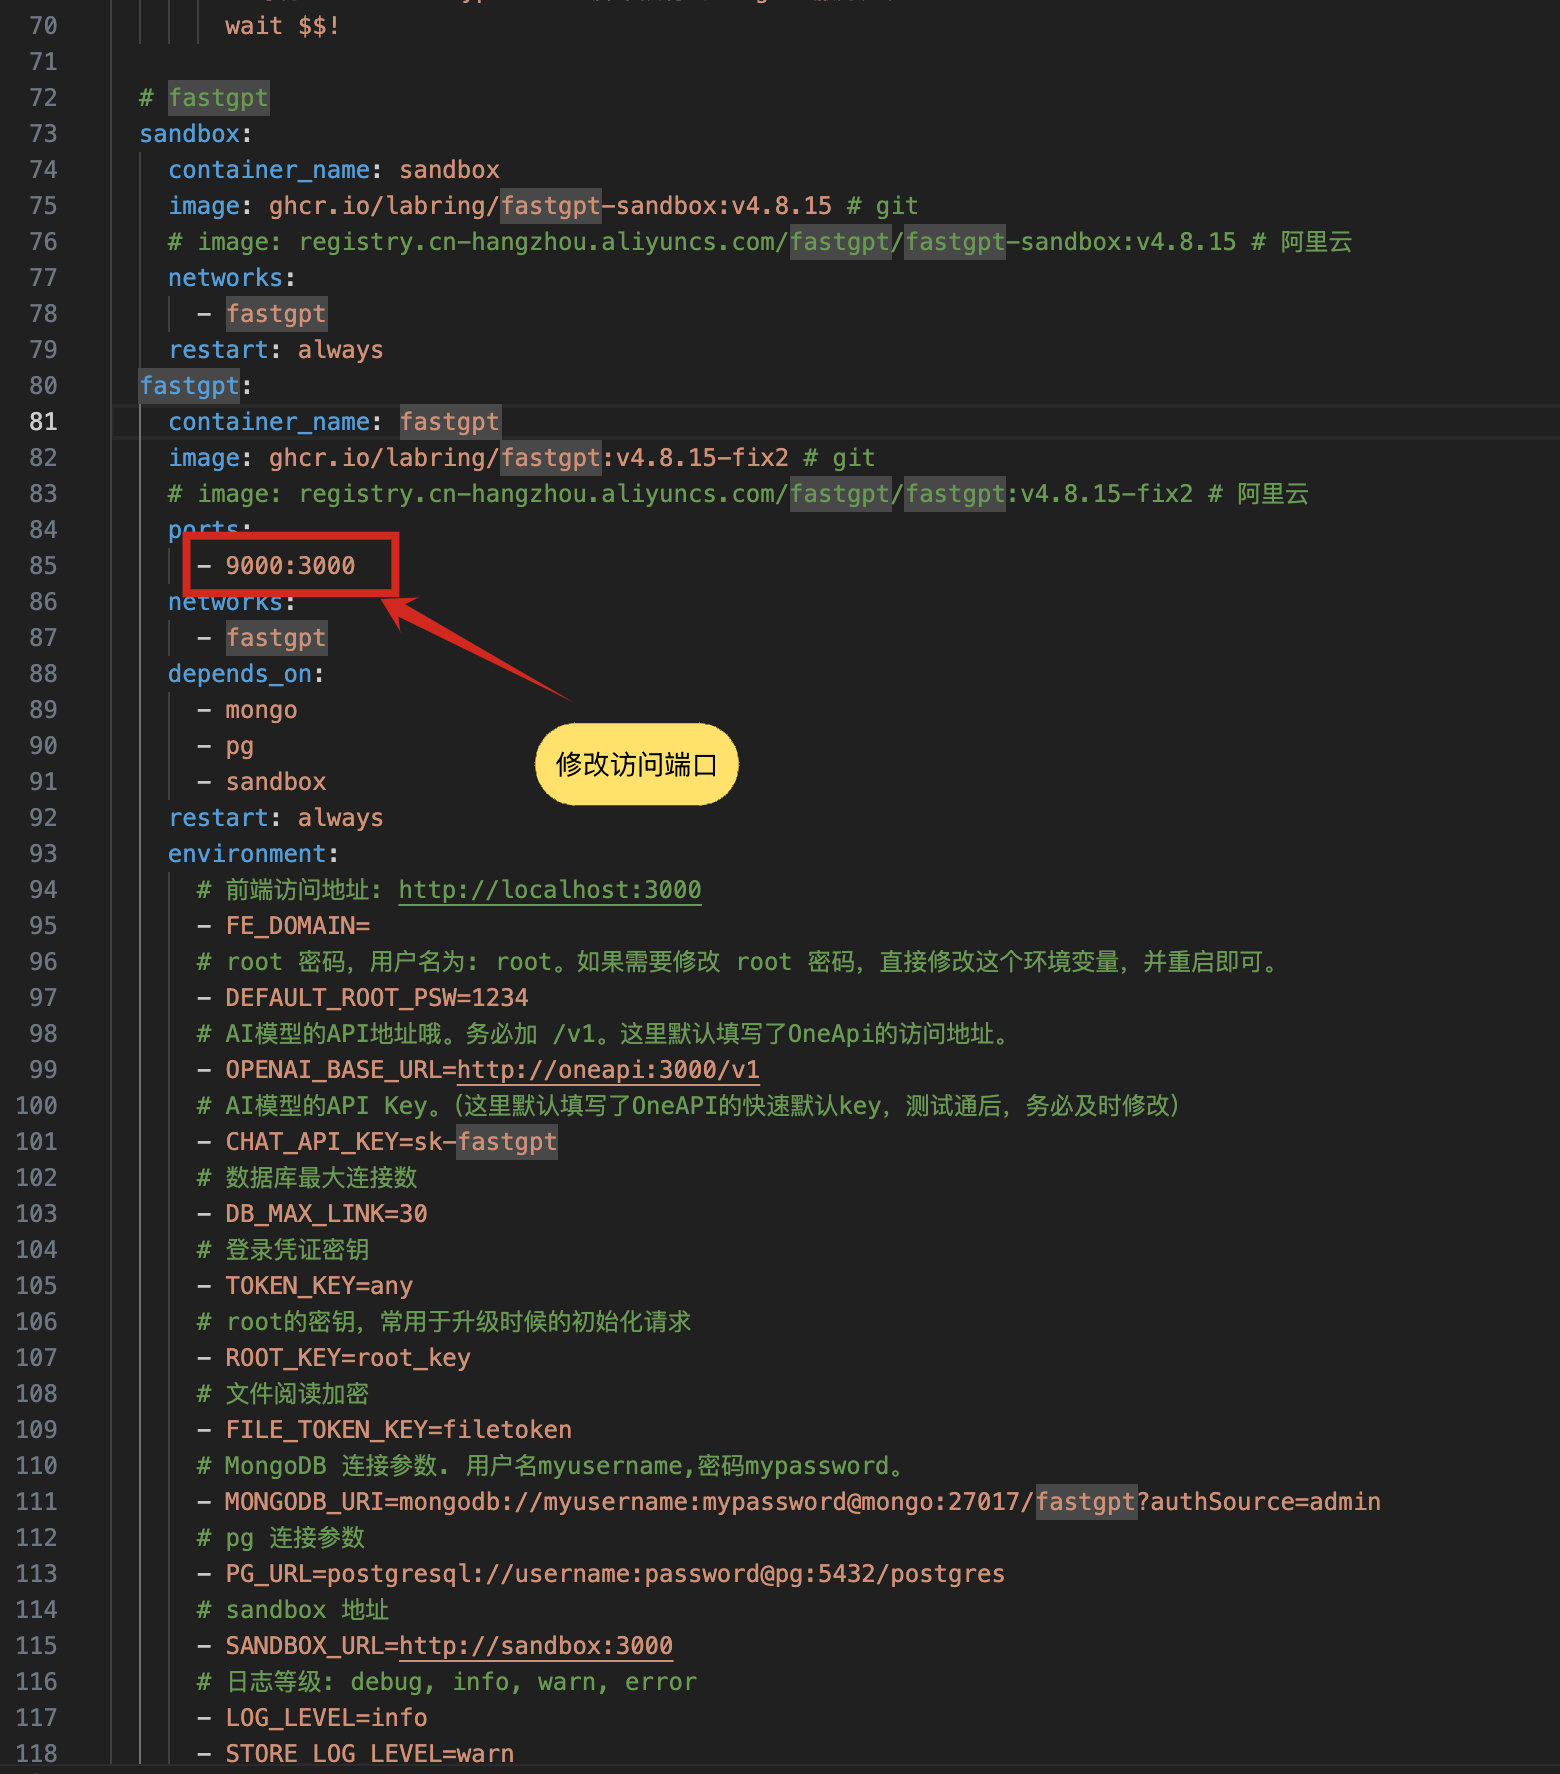Click '# fastgpt' comment on line 72
Image resolution: width=1560 pixels, height=1774 pixels.
pos(204,98)
